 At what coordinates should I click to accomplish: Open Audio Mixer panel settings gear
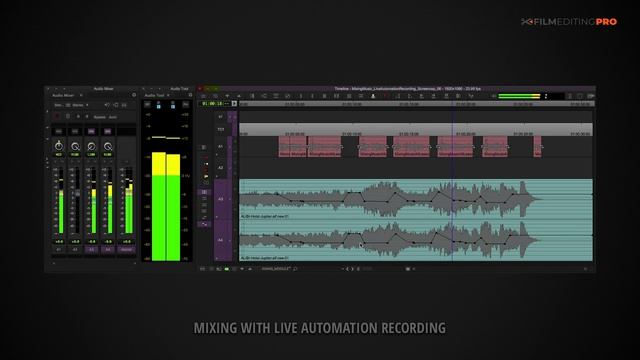[x=134, y=95]
